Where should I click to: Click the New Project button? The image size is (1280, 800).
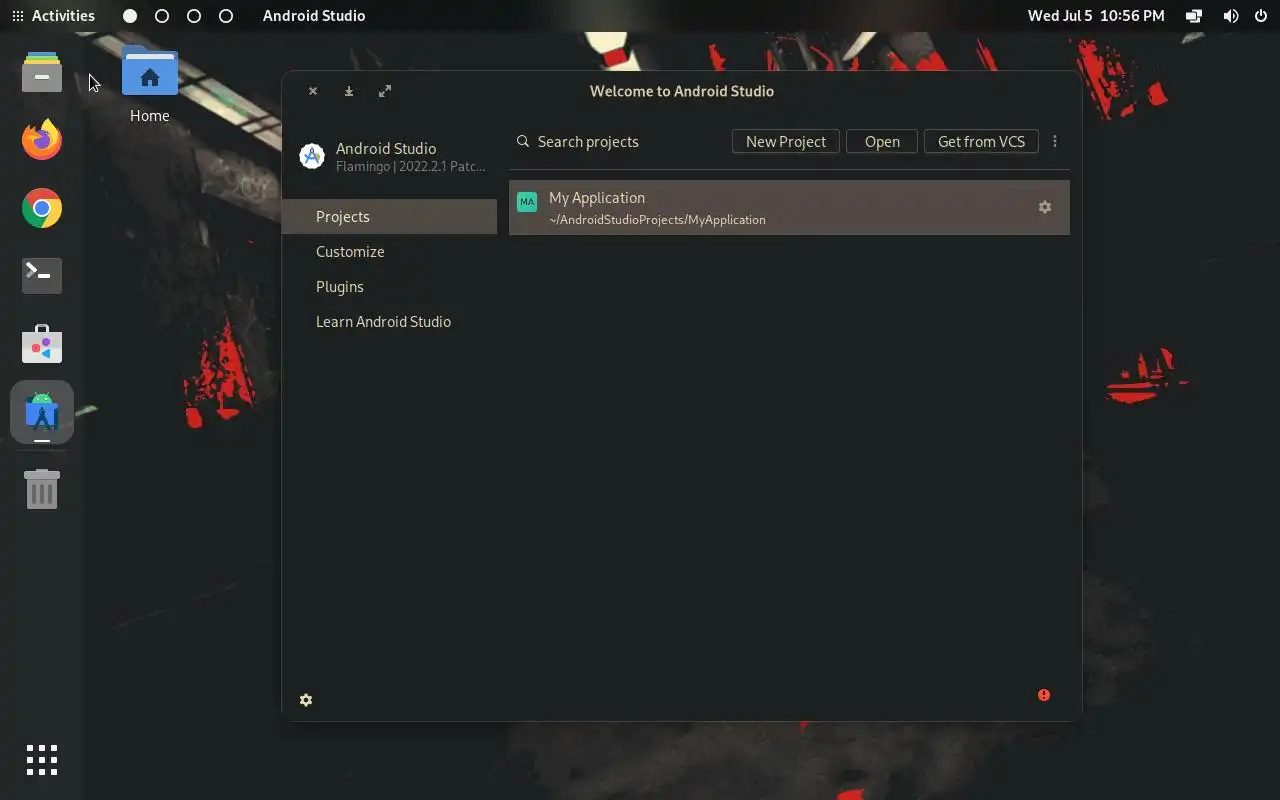[786, 141]
